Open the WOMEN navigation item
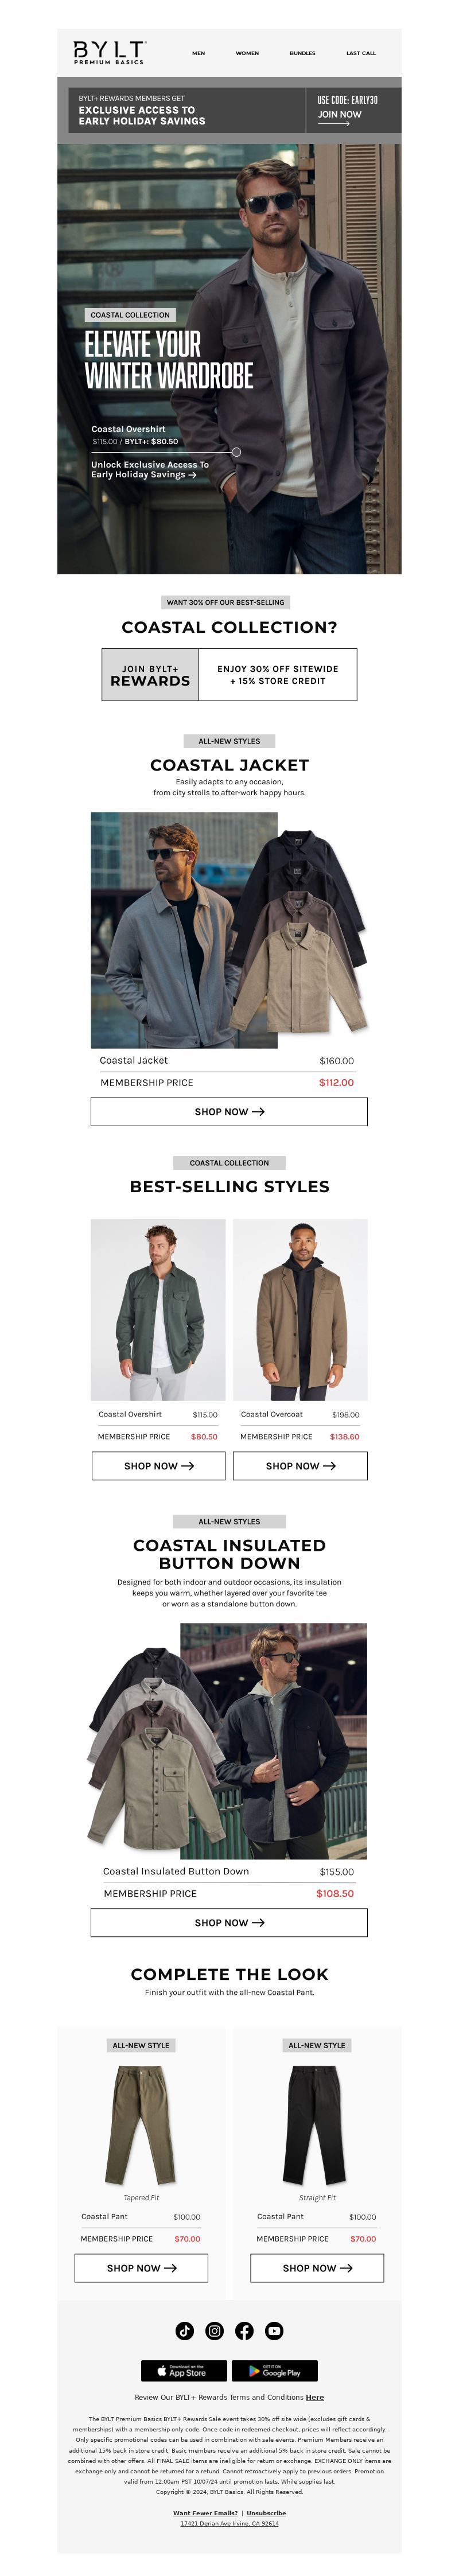 tap(247, 53)
